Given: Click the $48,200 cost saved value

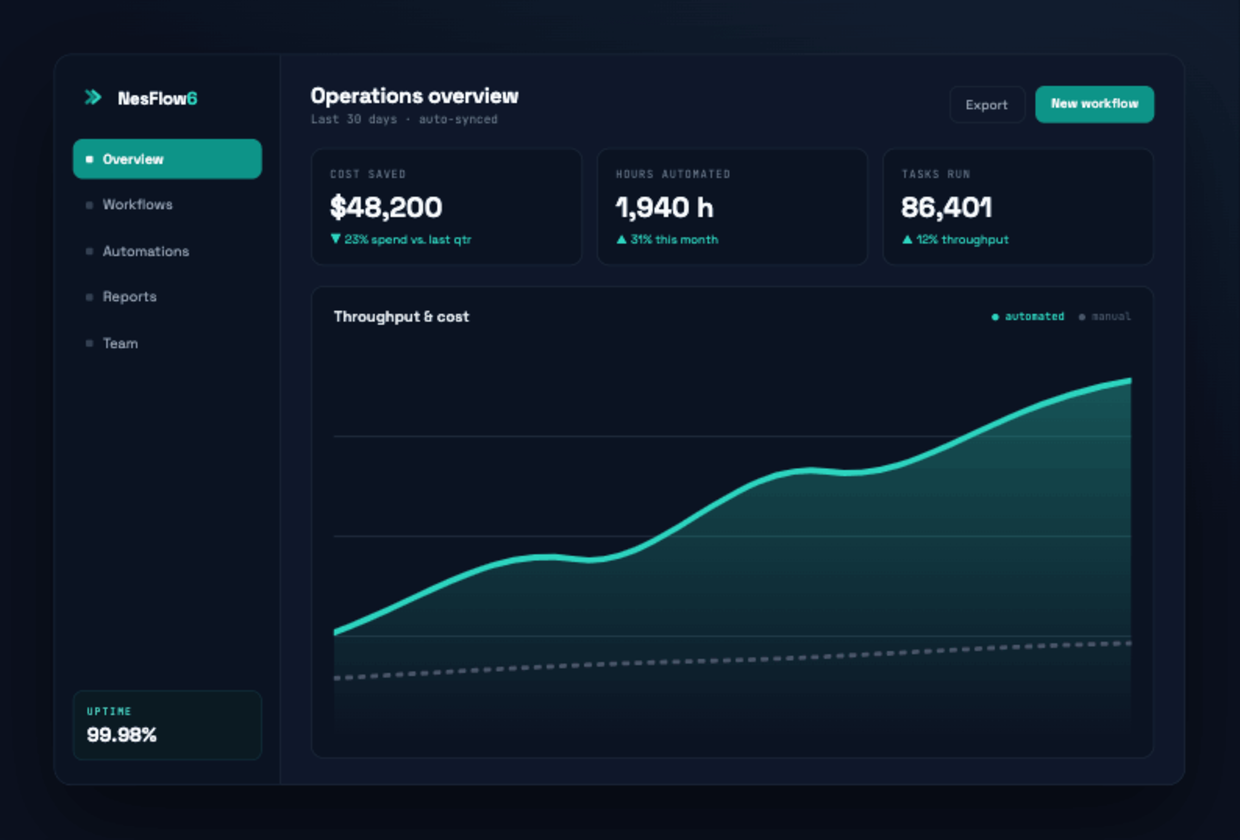Looking at the screenshot, I should tap(386, 208).
